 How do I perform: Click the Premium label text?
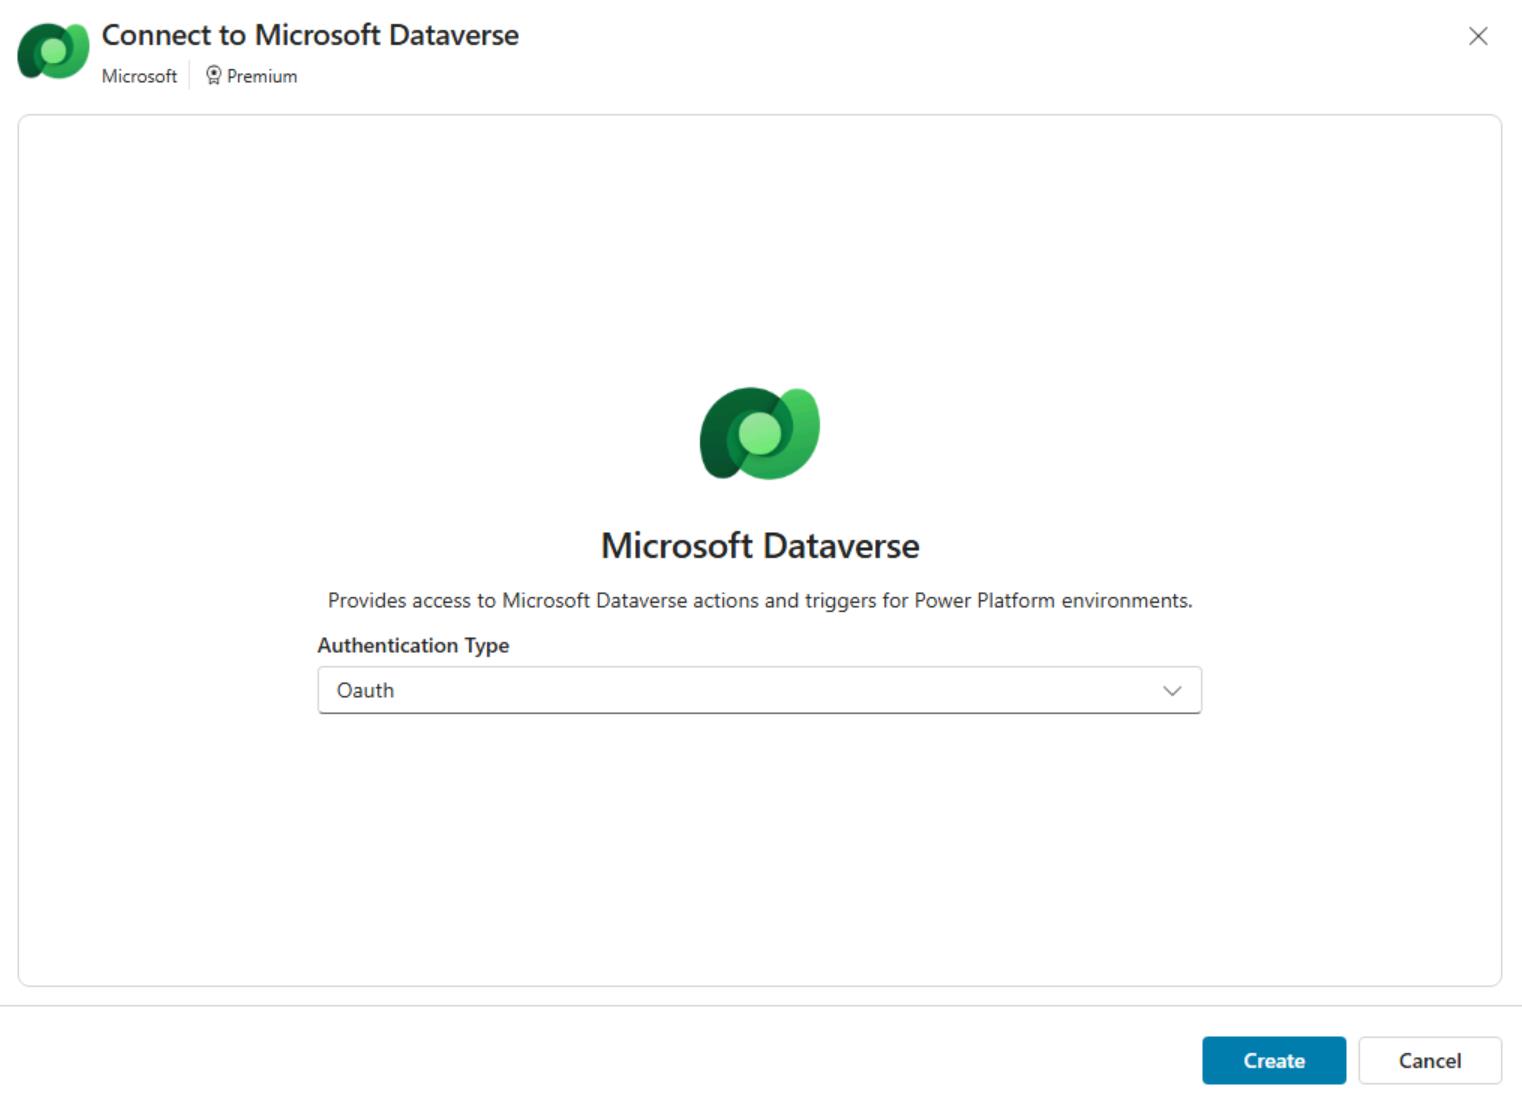261,76
